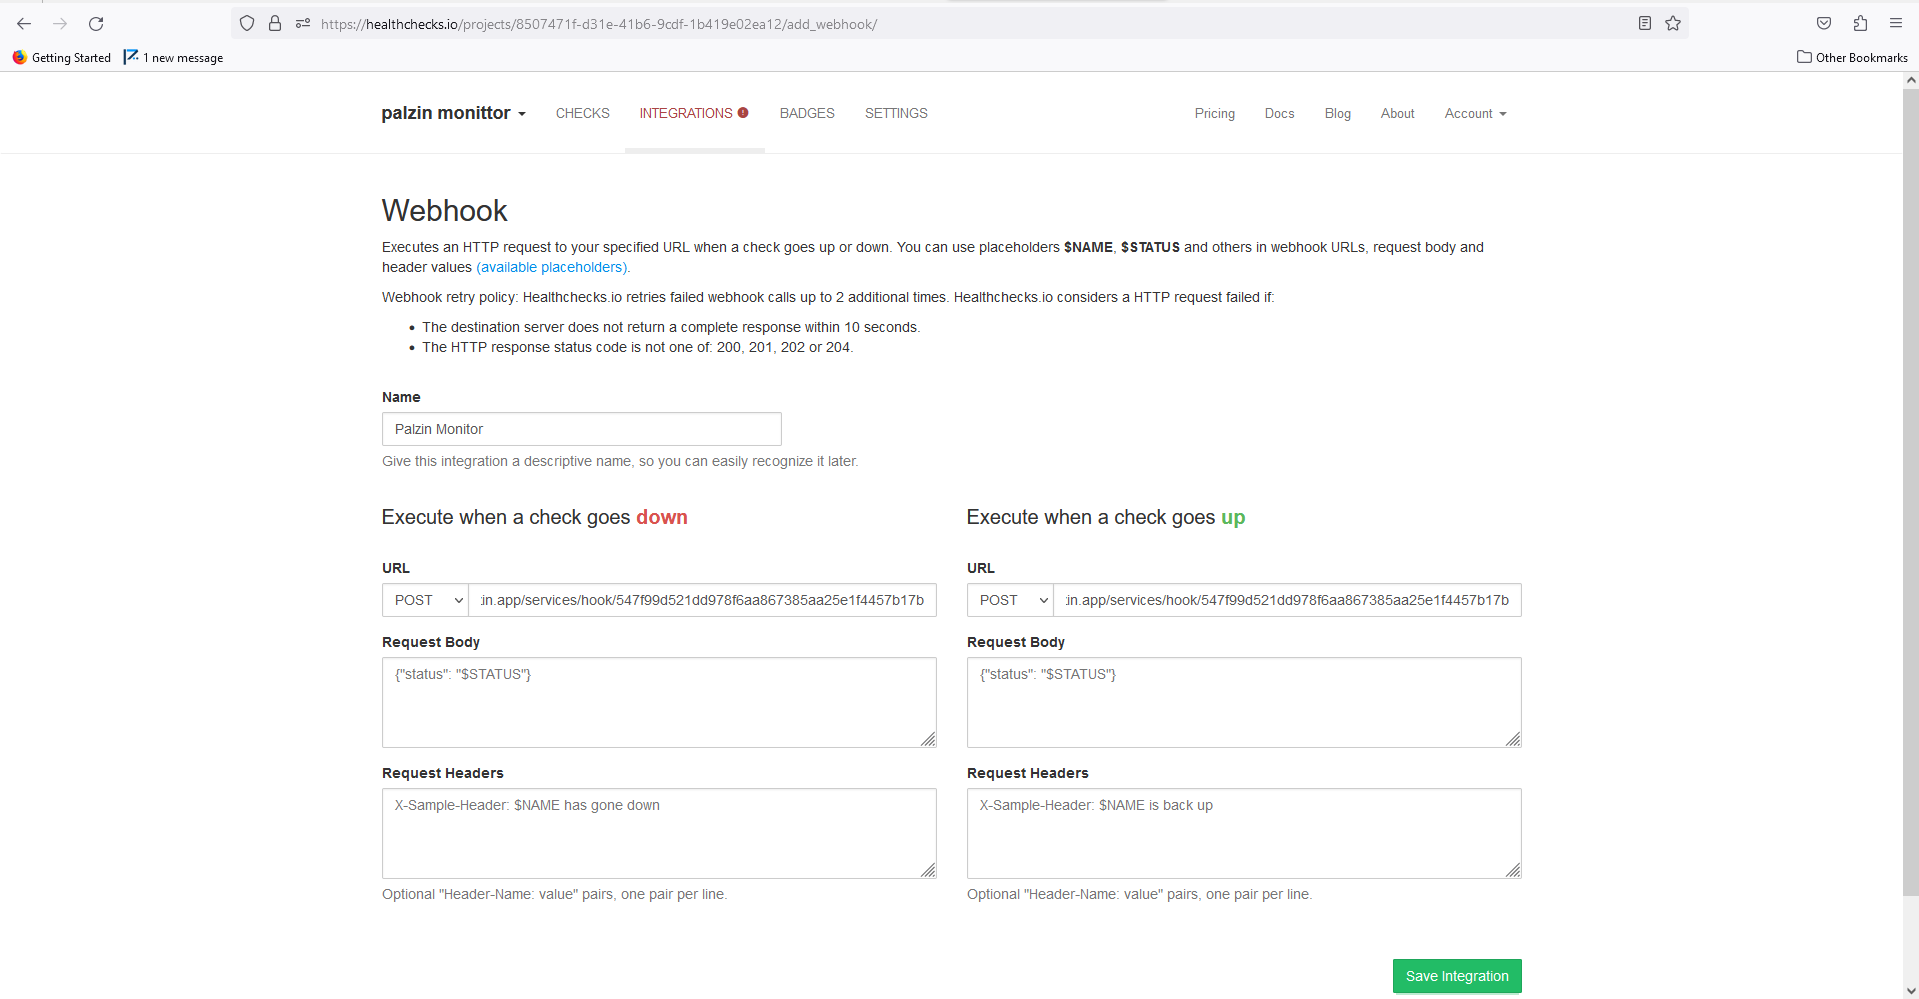Open the POST method dropdown for down URL
The height and width of the screenshot is (999, 1919).
point(425,600)
